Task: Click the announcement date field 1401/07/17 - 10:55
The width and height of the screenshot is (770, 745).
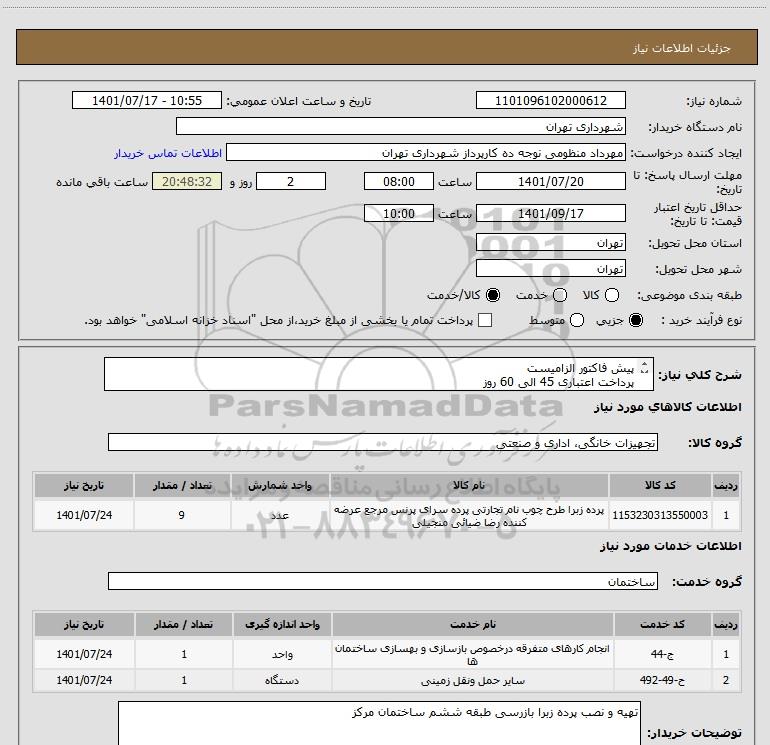Action: (147, 100)
